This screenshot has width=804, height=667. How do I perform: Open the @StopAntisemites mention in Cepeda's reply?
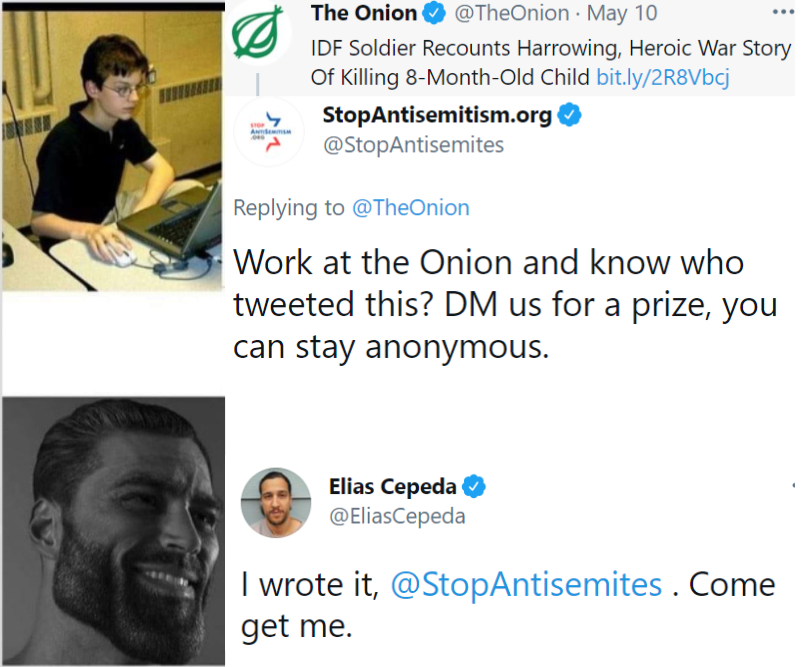tap(527, 584)
